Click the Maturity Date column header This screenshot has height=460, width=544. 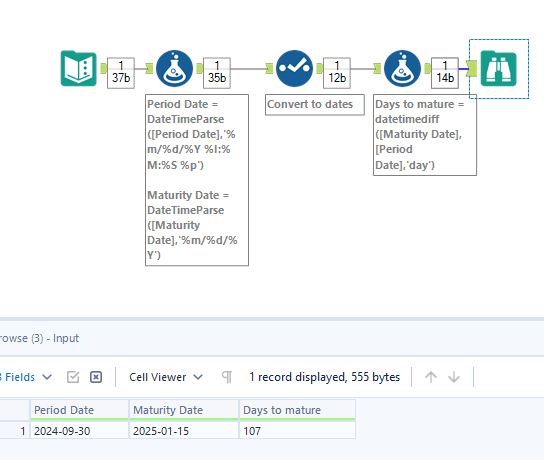click(x=184, y=410)
